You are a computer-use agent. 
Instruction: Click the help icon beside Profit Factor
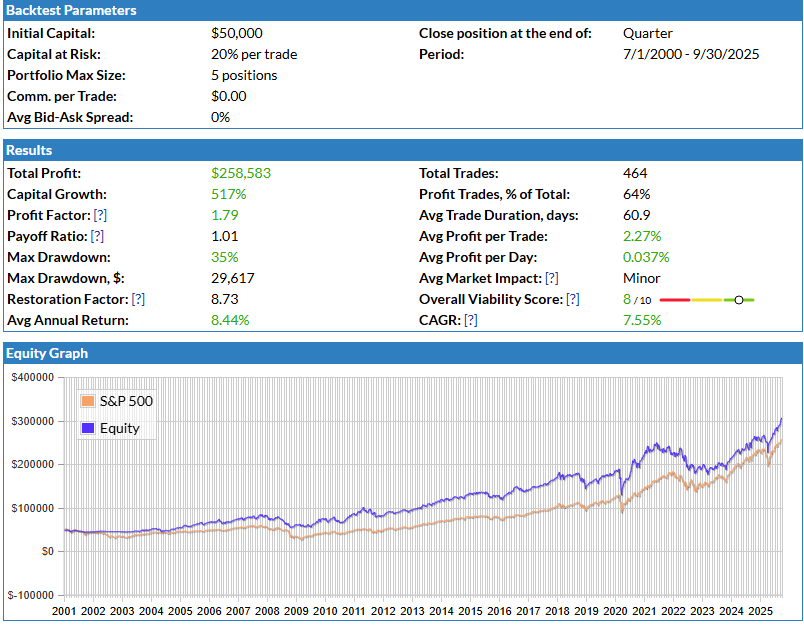point(101,215)
